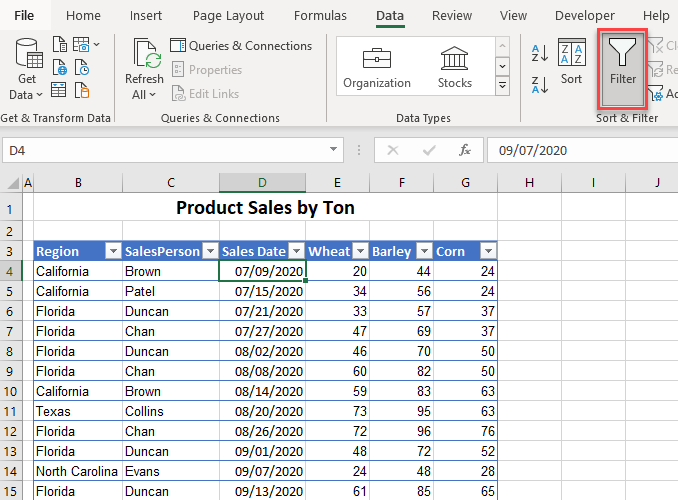Open Queries & Connections pane
678x500 pixels.
tap(241, 46)
